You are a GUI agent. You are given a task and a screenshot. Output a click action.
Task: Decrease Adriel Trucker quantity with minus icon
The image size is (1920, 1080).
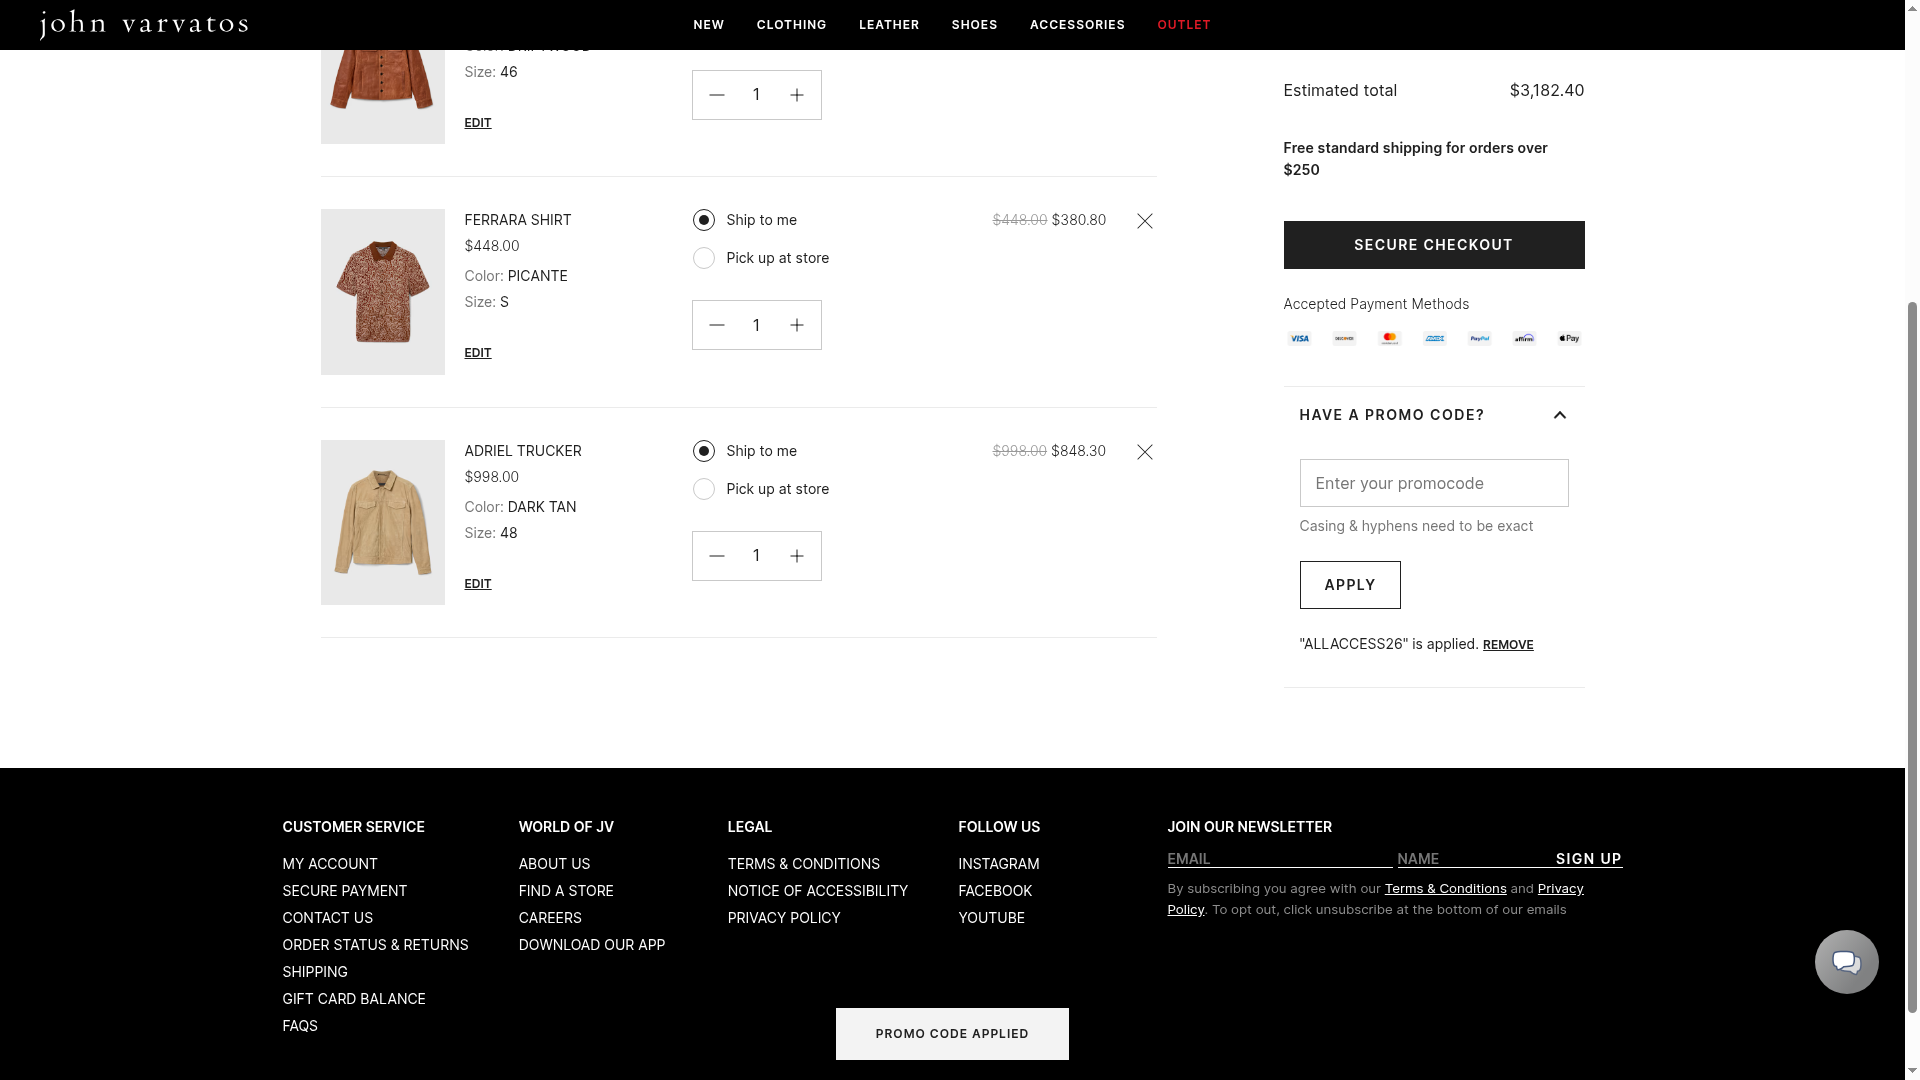(716, 556)
